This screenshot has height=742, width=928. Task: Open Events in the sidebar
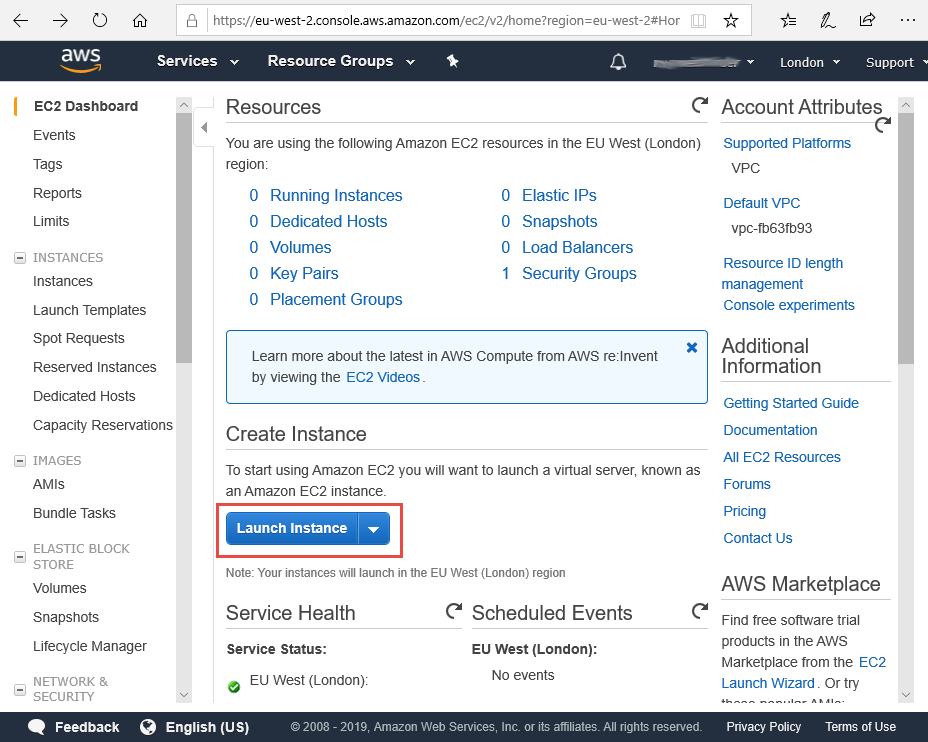[x=54, y=135]
